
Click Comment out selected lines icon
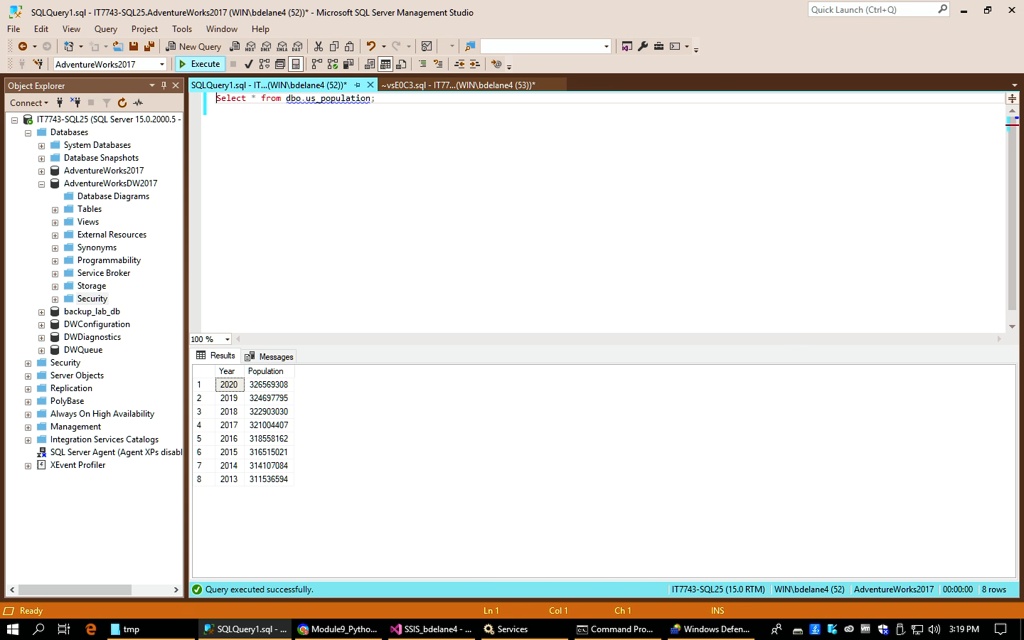pos(423,64)
